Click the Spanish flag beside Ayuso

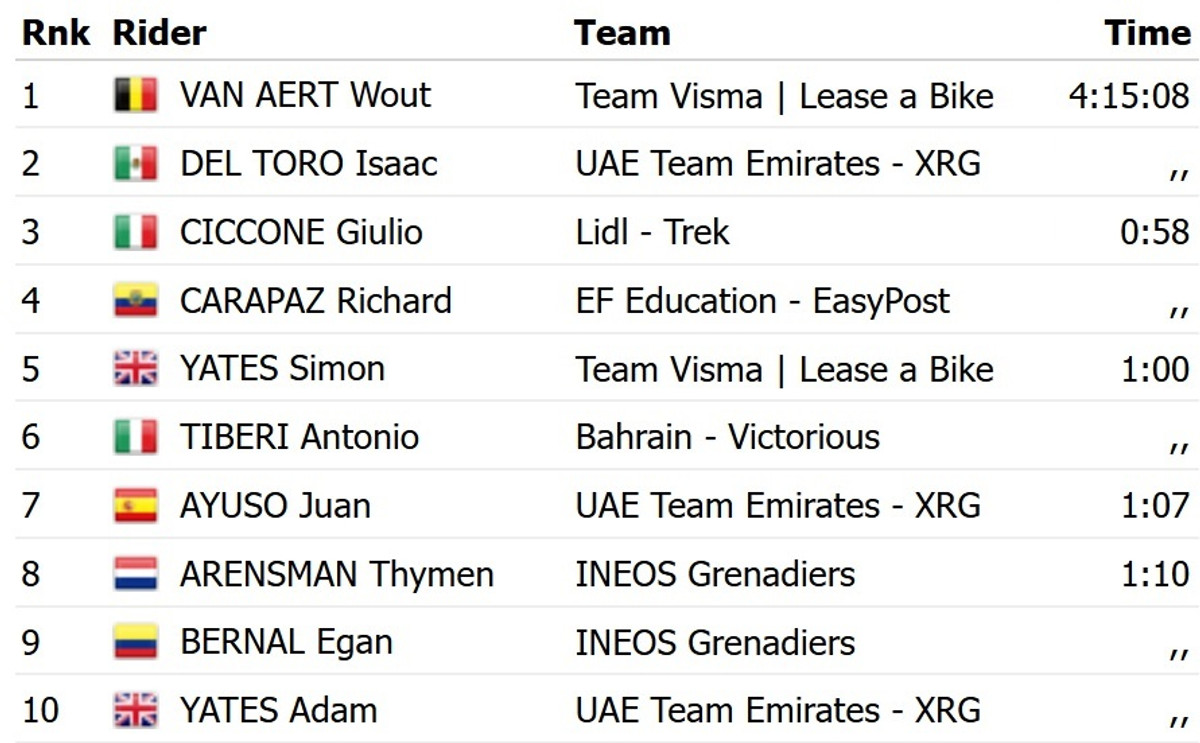click(135, 505)
